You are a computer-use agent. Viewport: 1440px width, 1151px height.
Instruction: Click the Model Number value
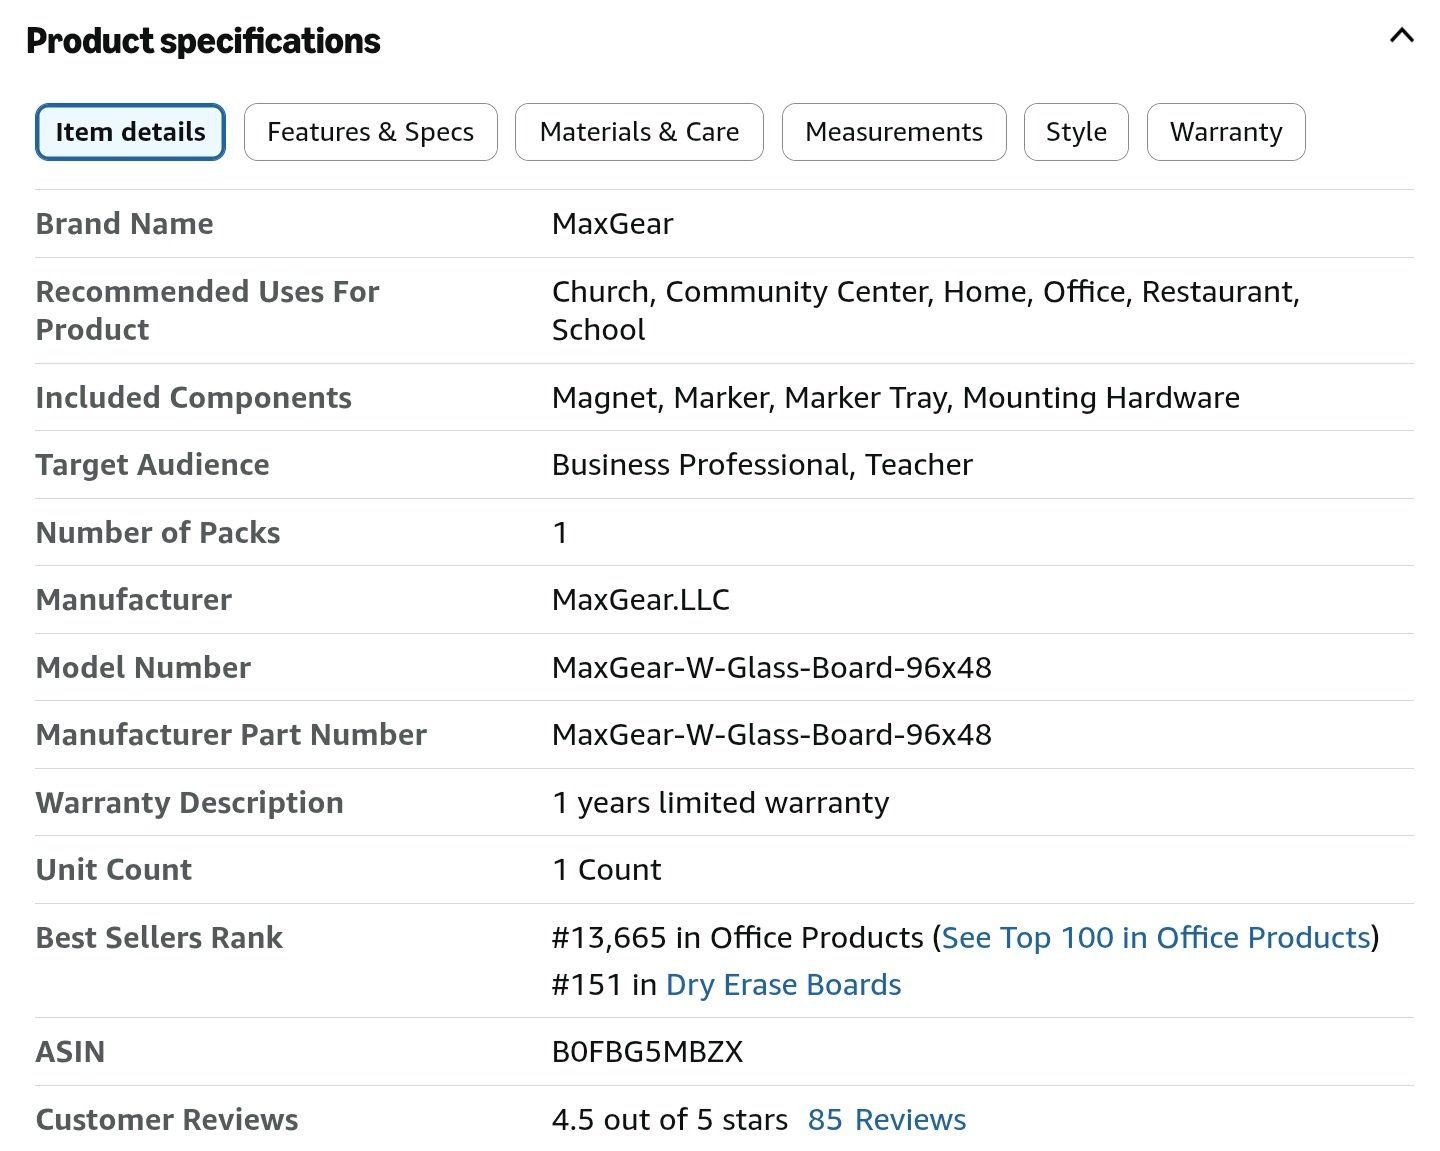coord(772,668)
